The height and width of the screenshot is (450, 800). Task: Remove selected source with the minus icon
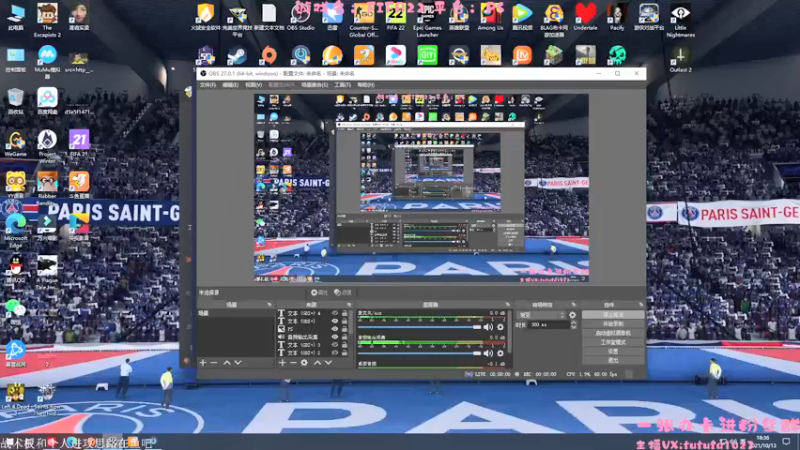293,363
